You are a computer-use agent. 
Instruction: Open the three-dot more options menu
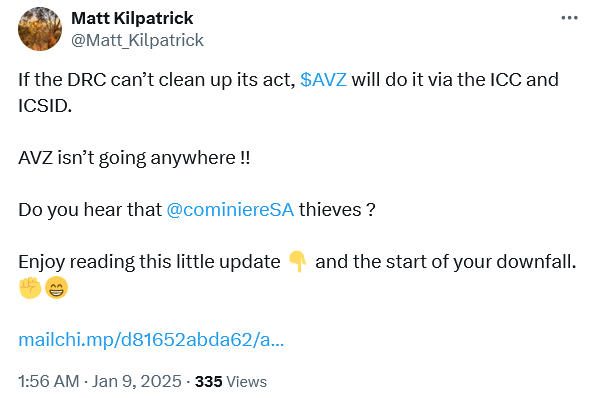(569, 18)
